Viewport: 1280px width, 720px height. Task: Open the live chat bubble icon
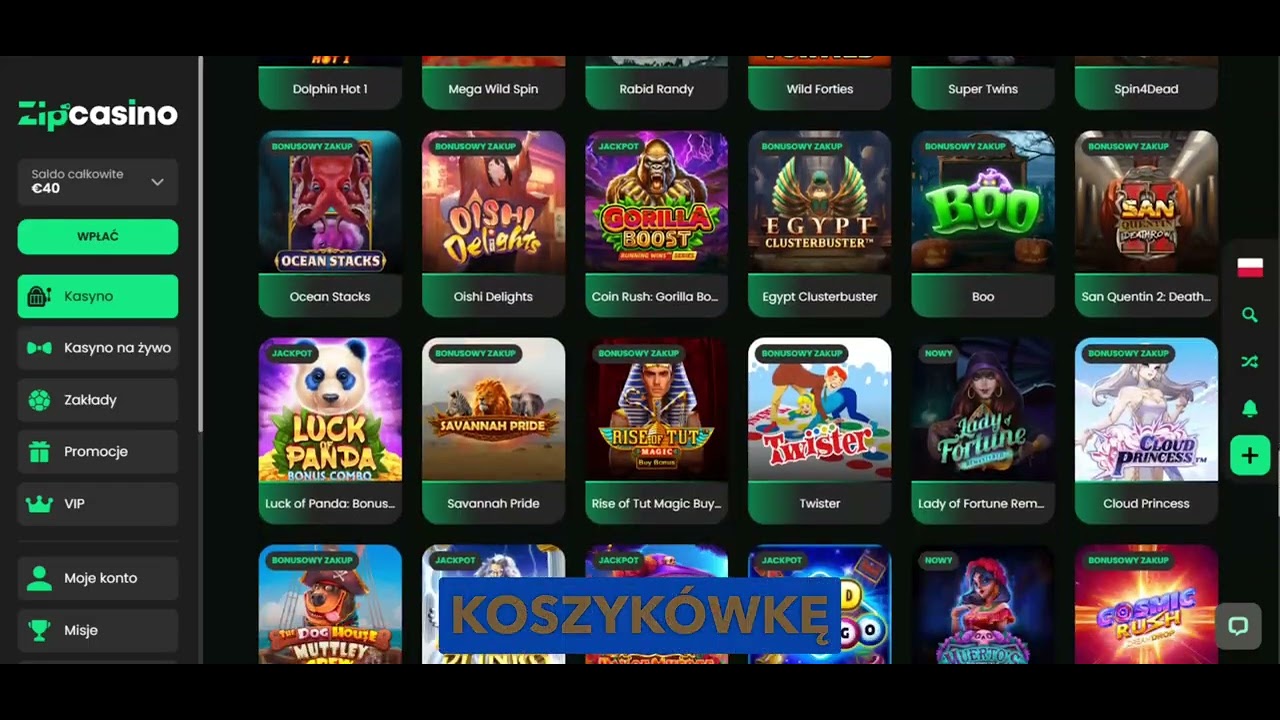click(x=1238, y=627)
